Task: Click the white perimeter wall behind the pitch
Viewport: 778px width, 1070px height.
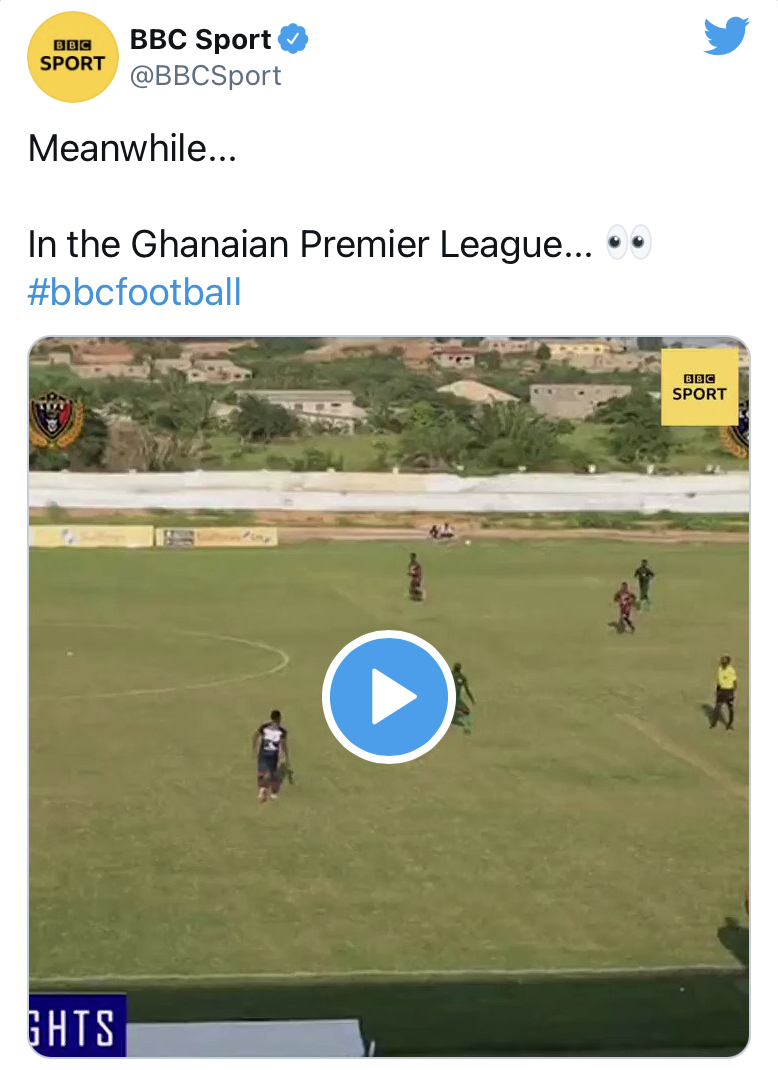Action: [x=389, y=493]
